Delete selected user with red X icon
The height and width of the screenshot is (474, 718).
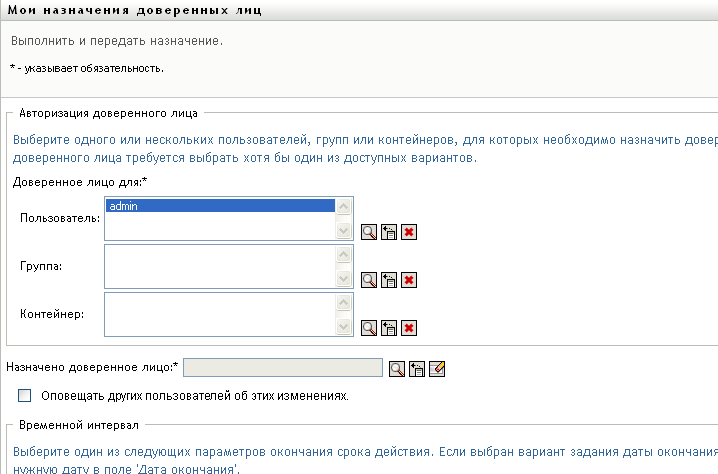[408, 232]
